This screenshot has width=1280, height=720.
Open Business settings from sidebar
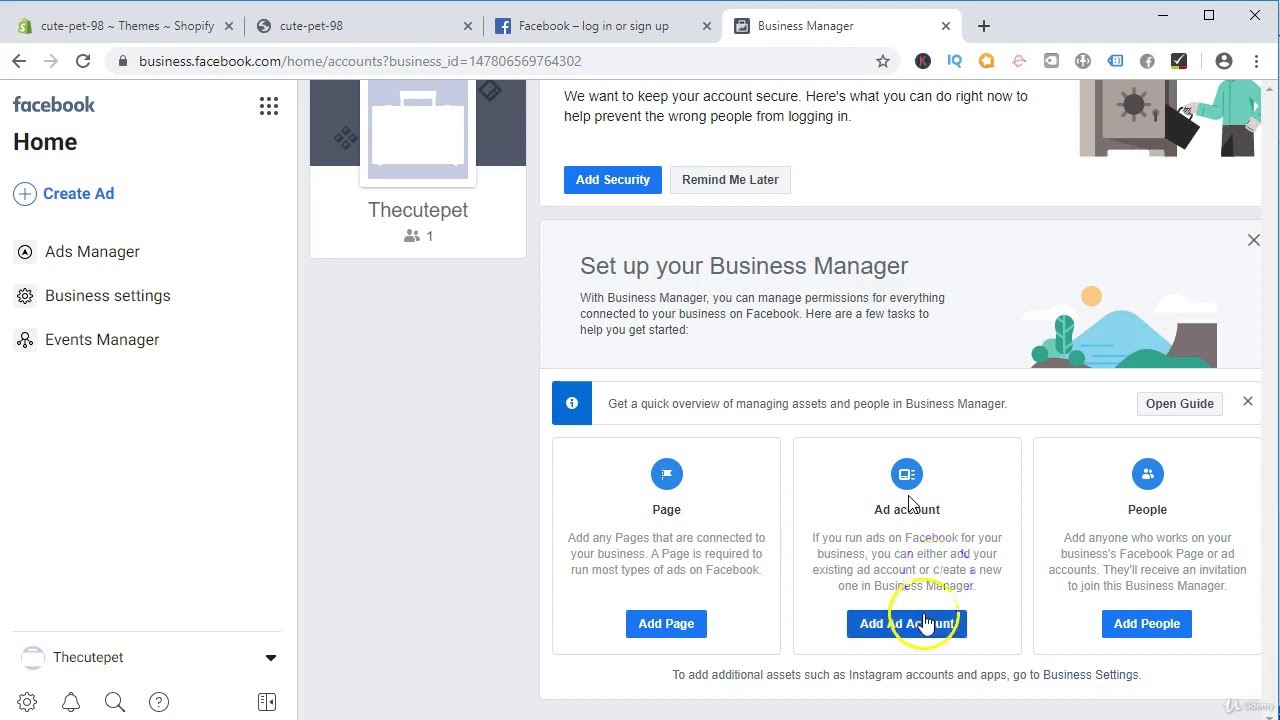point(107,296)
